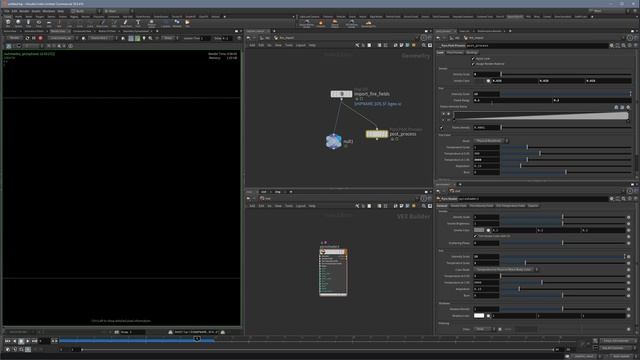Open the File menu
This screenshot has width=640, height=360.
(7, 11)
